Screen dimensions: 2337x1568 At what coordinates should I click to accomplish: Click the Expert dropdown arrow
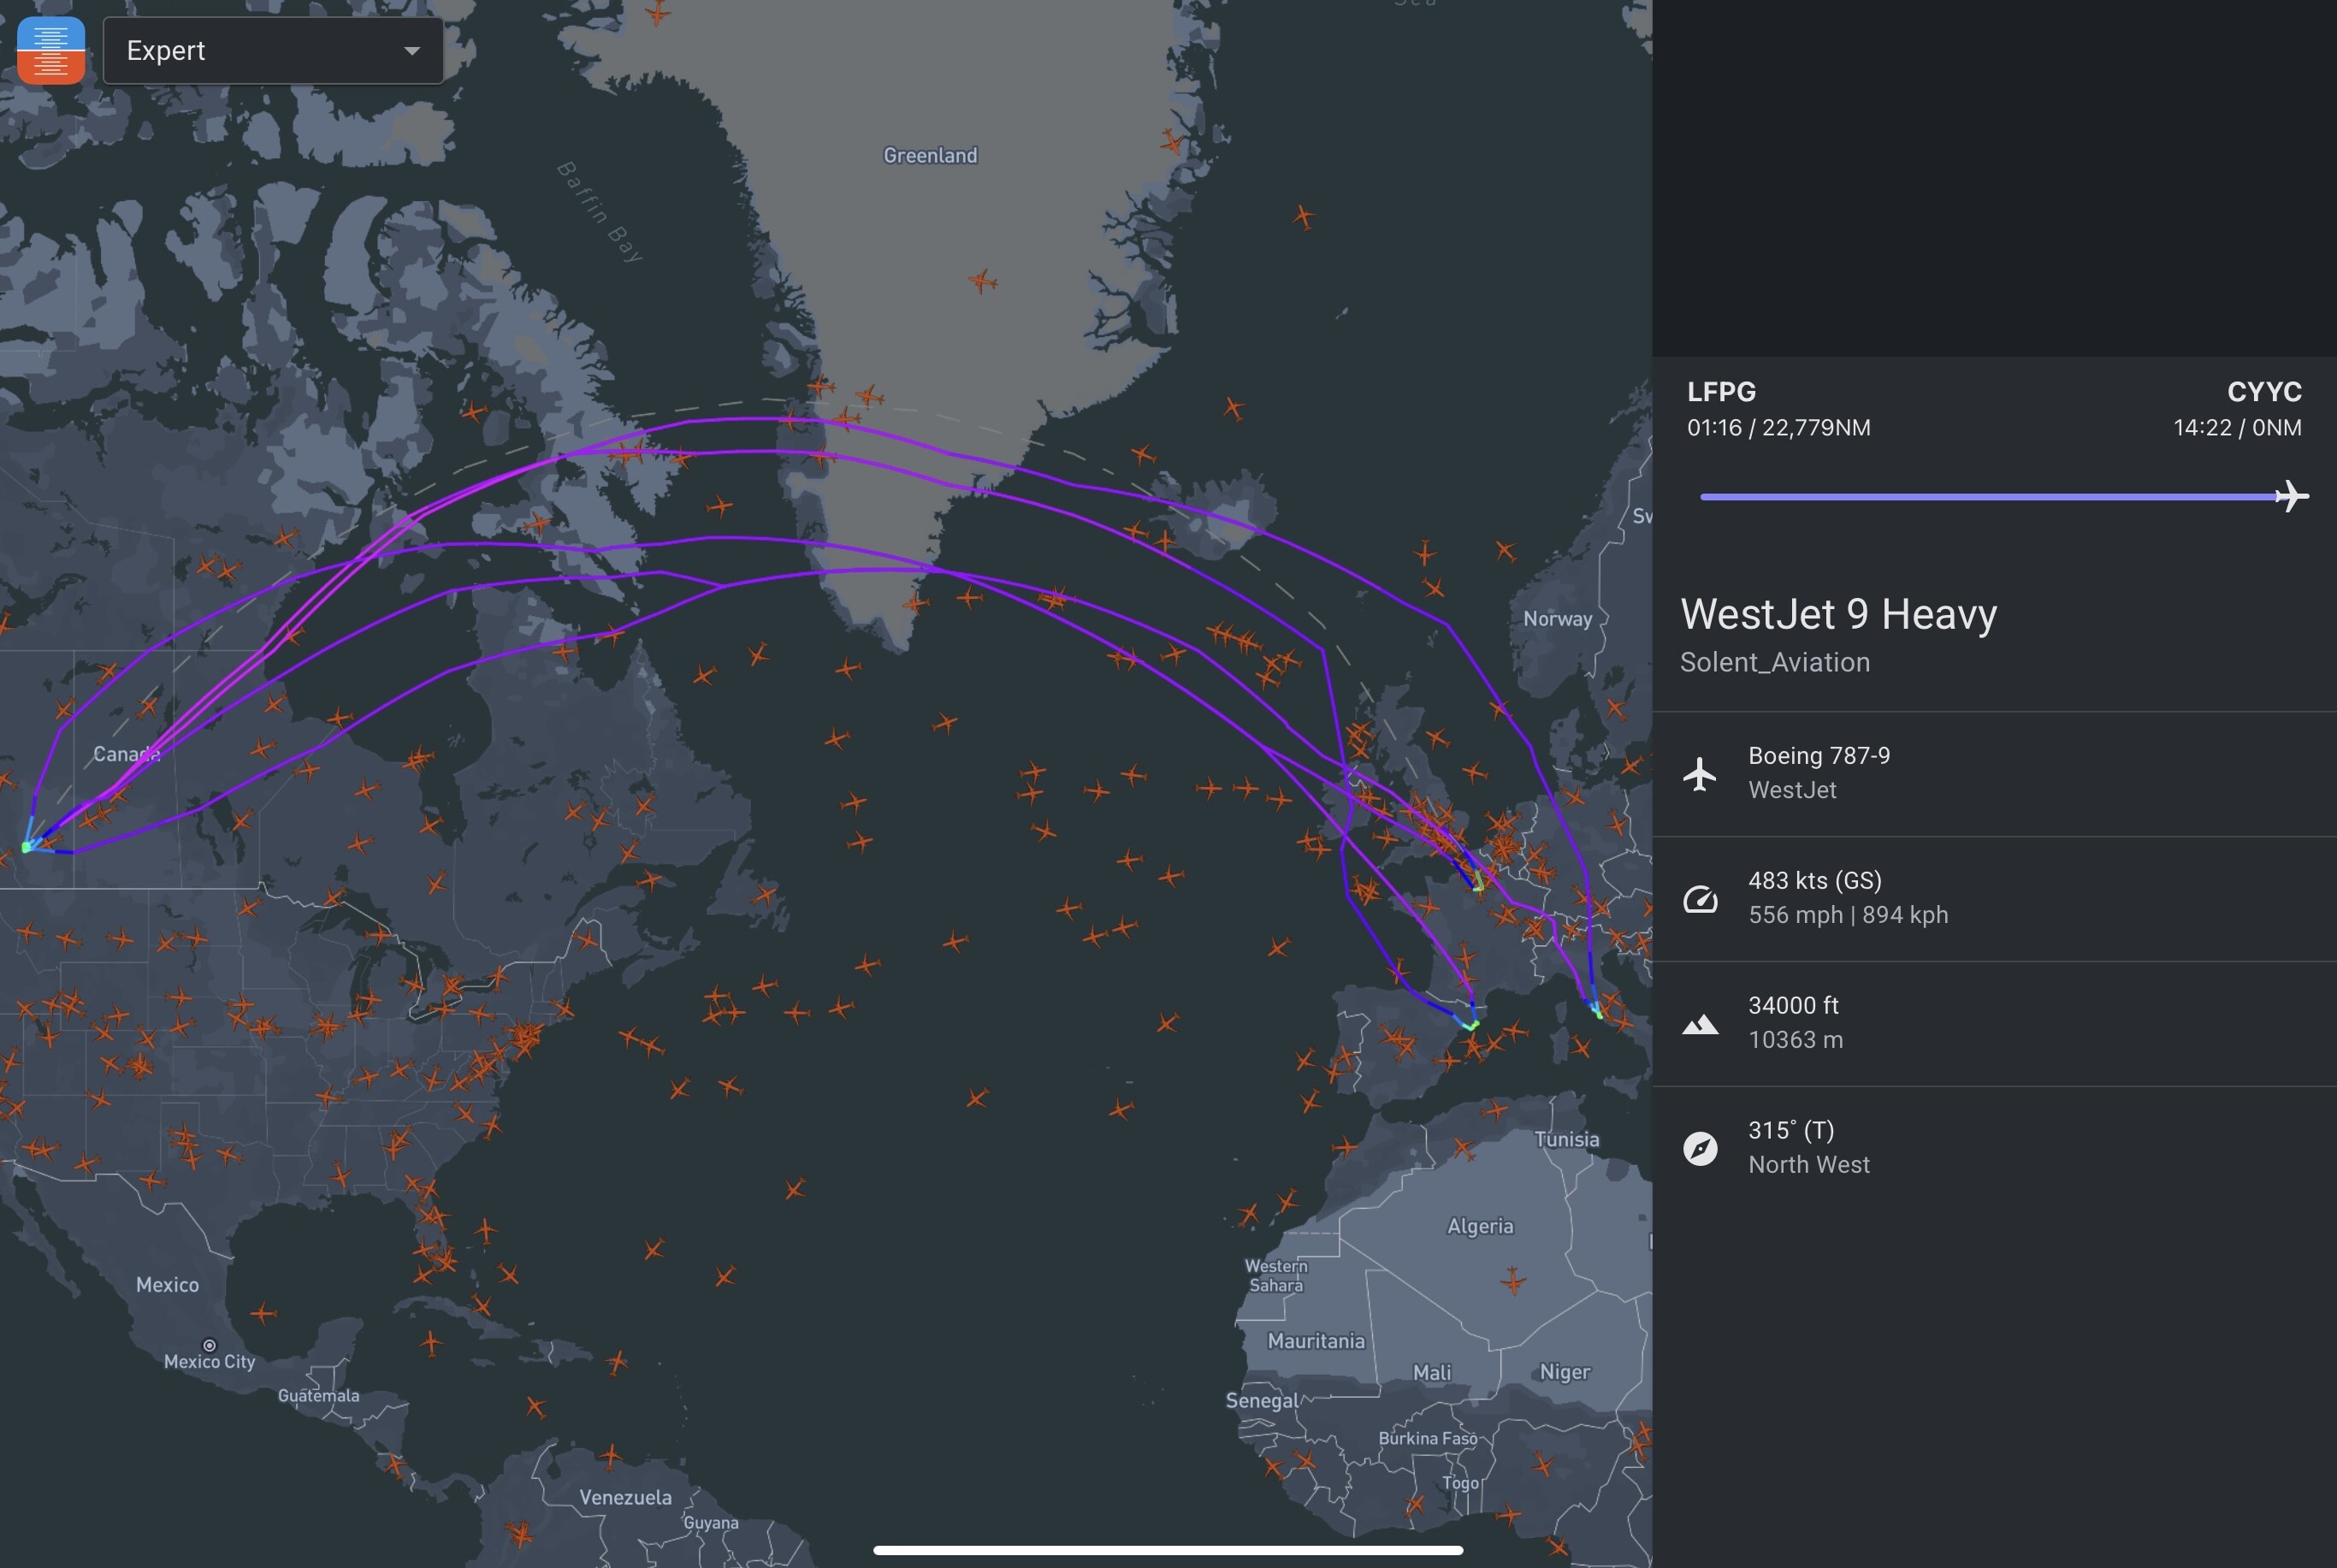(x=412, y=51)
